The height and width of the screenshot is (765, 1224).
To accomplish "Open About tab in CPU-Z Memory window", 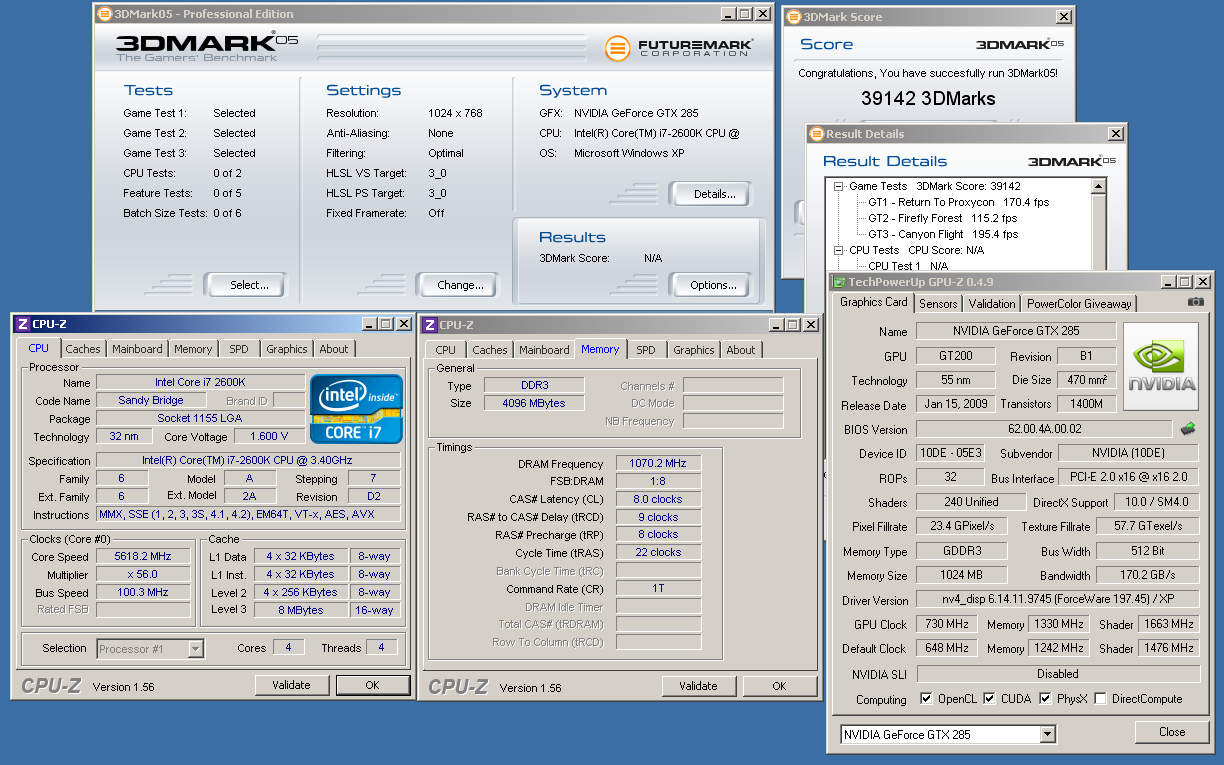I will [x=741, y=350].
